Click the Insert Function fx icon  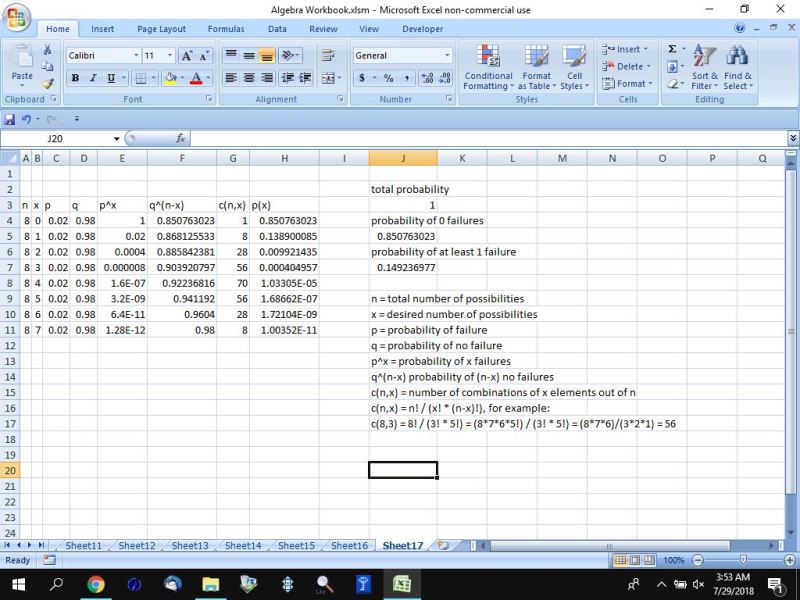(180, 138)
